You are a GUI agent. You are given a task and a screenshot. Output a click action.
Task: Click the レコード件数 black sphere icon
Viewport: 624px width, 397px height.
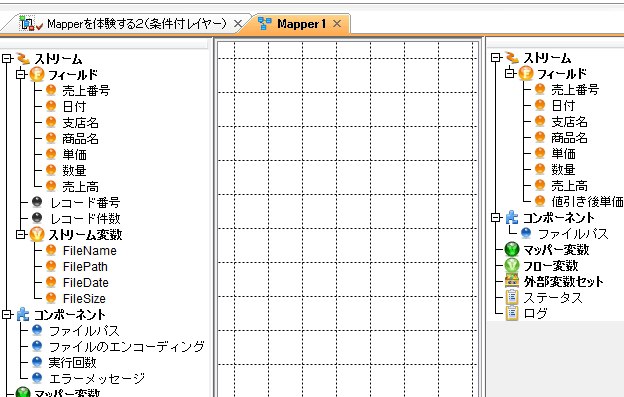(x=37, y=218)
